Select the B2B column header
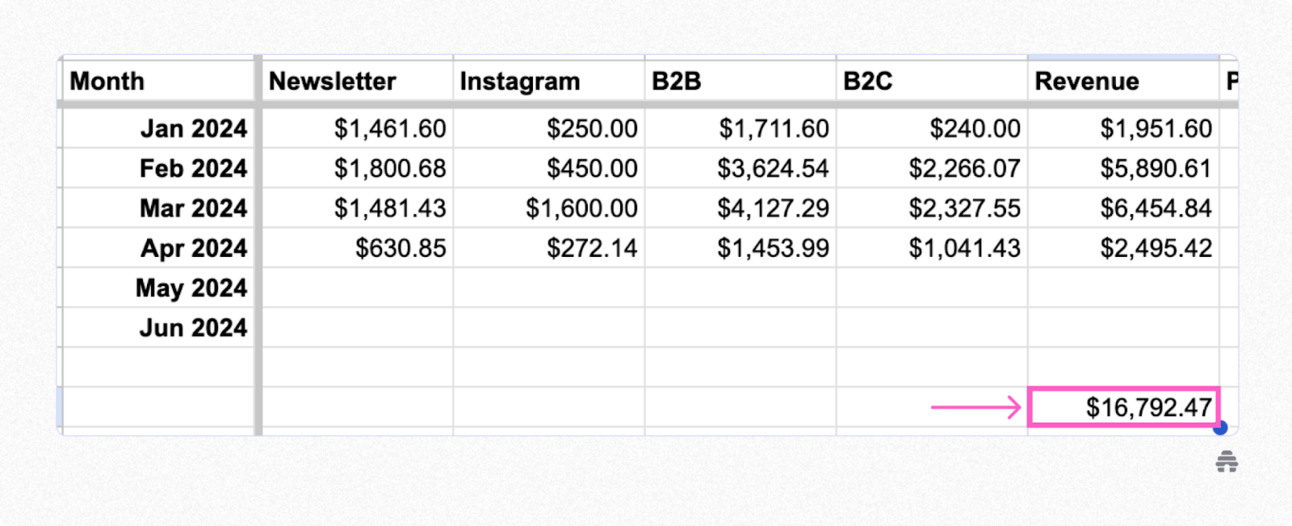 tap(740, 81)
